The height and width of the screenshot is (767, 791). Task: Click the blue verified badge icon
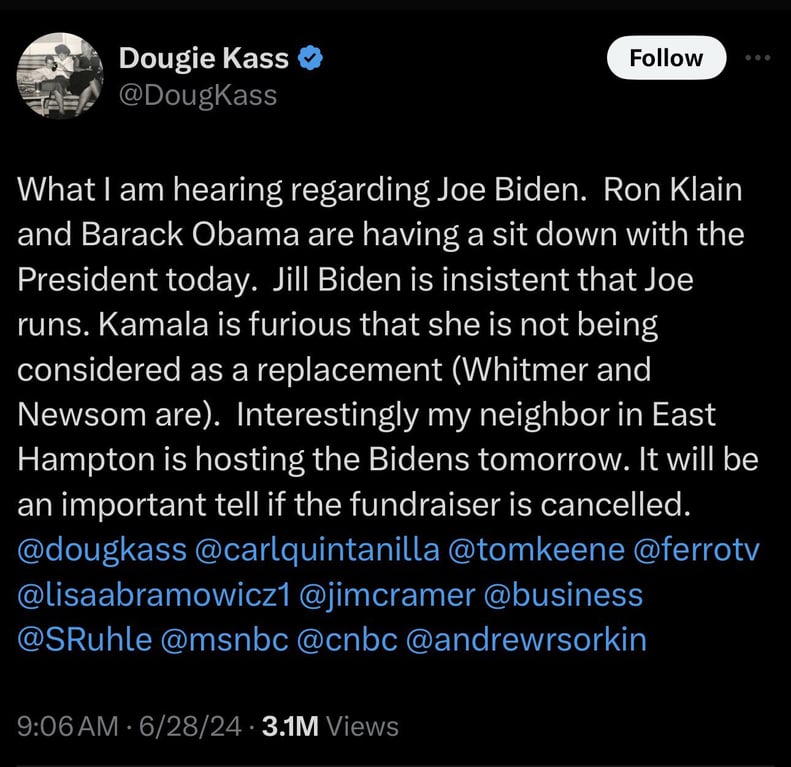click(x=311, y=59)
